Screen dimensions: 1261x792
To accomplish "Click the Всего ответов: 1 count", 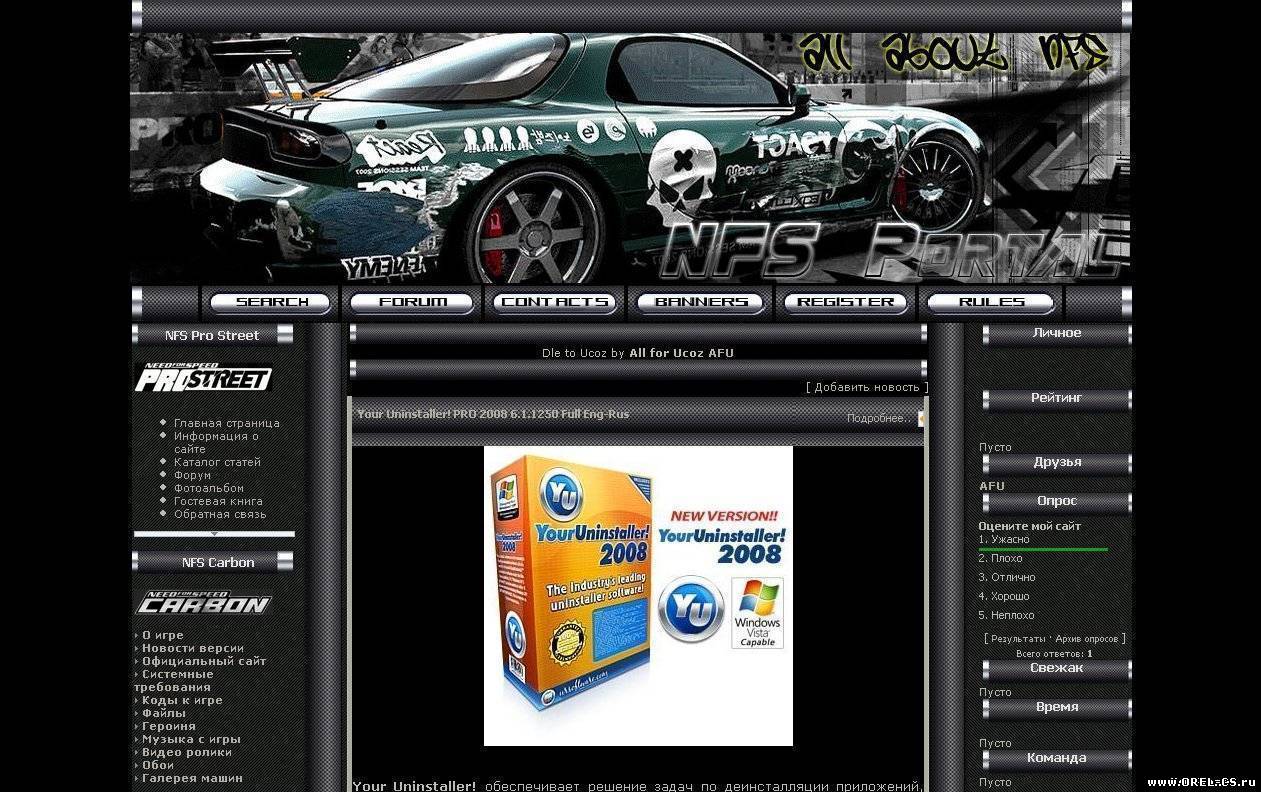I will click(1054, 654).
